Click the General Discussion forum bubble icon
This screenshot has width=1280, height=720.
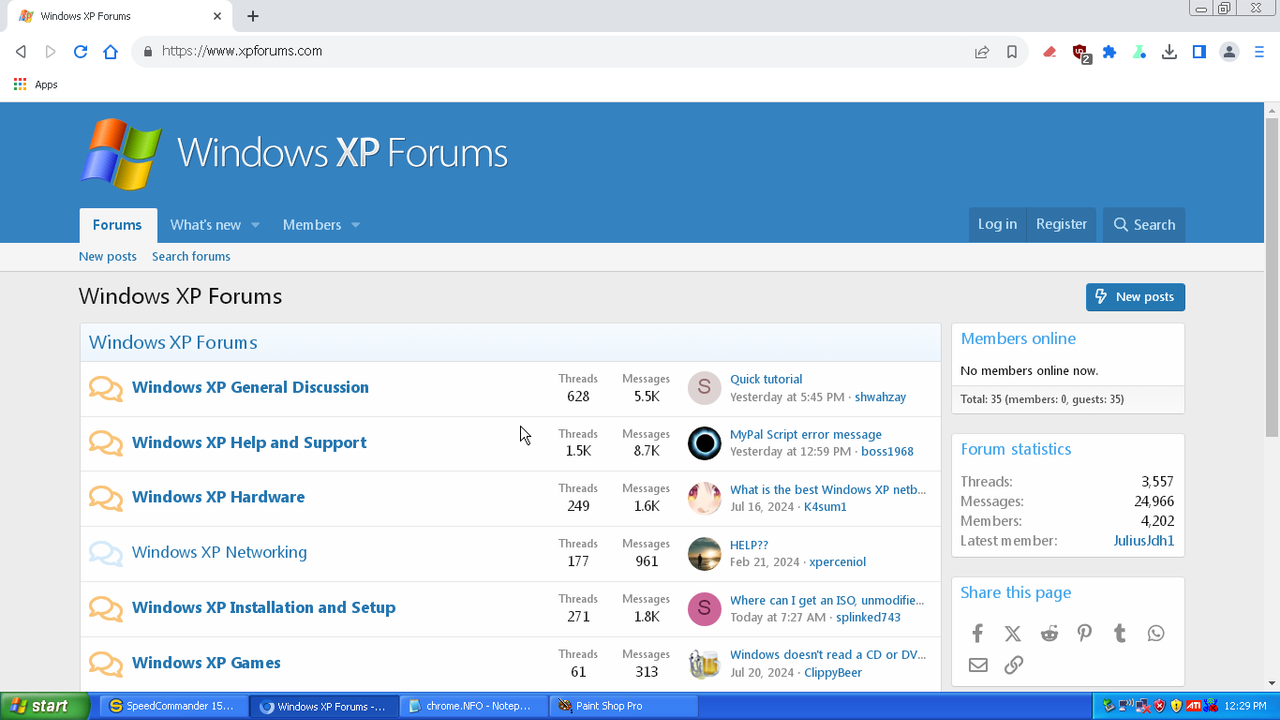point(106,388)
